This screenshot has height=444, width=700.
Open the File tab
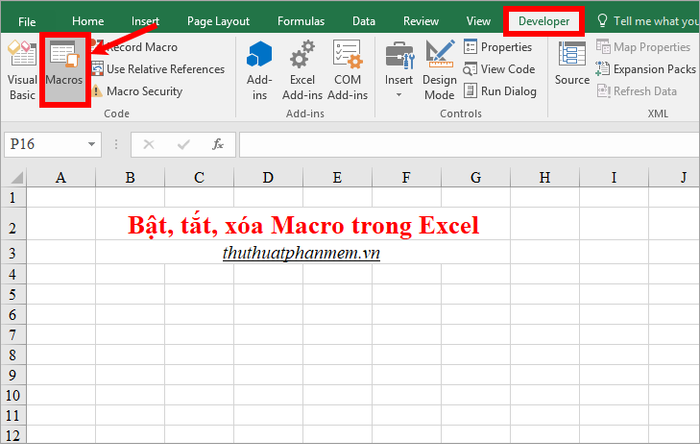coord(27,21)
